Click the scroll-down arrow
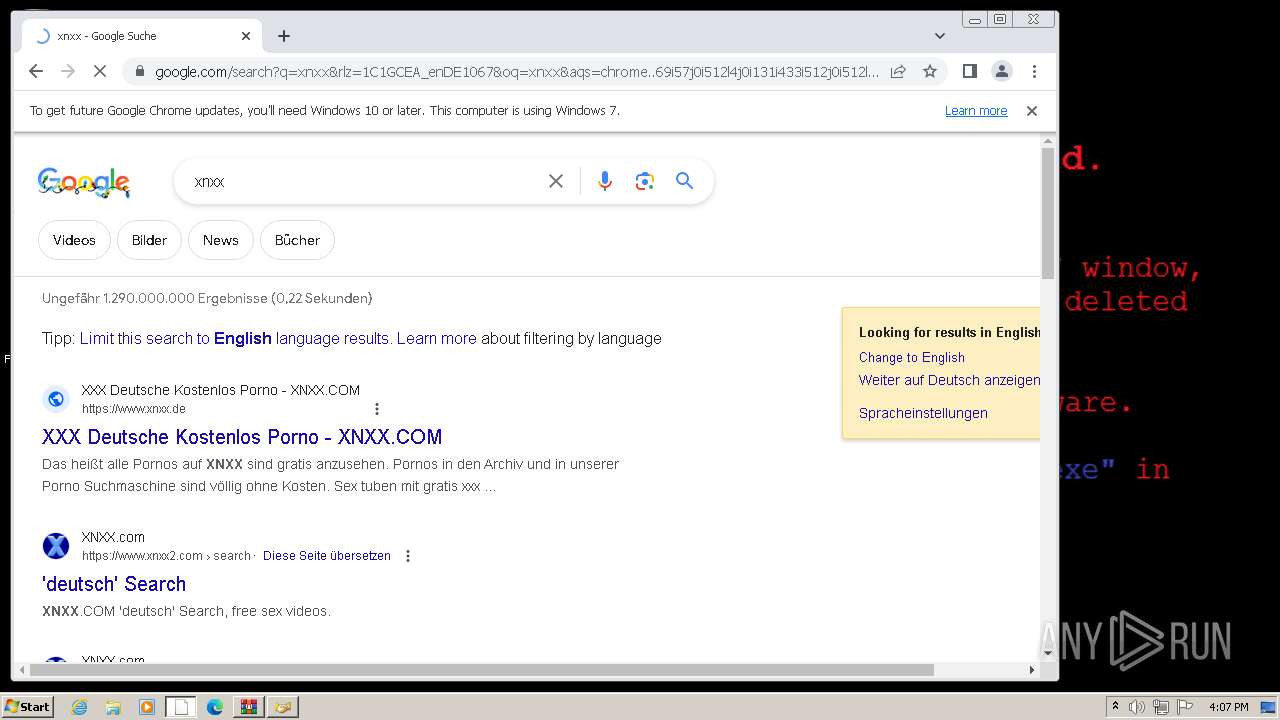 click(x=1048, y=653)
